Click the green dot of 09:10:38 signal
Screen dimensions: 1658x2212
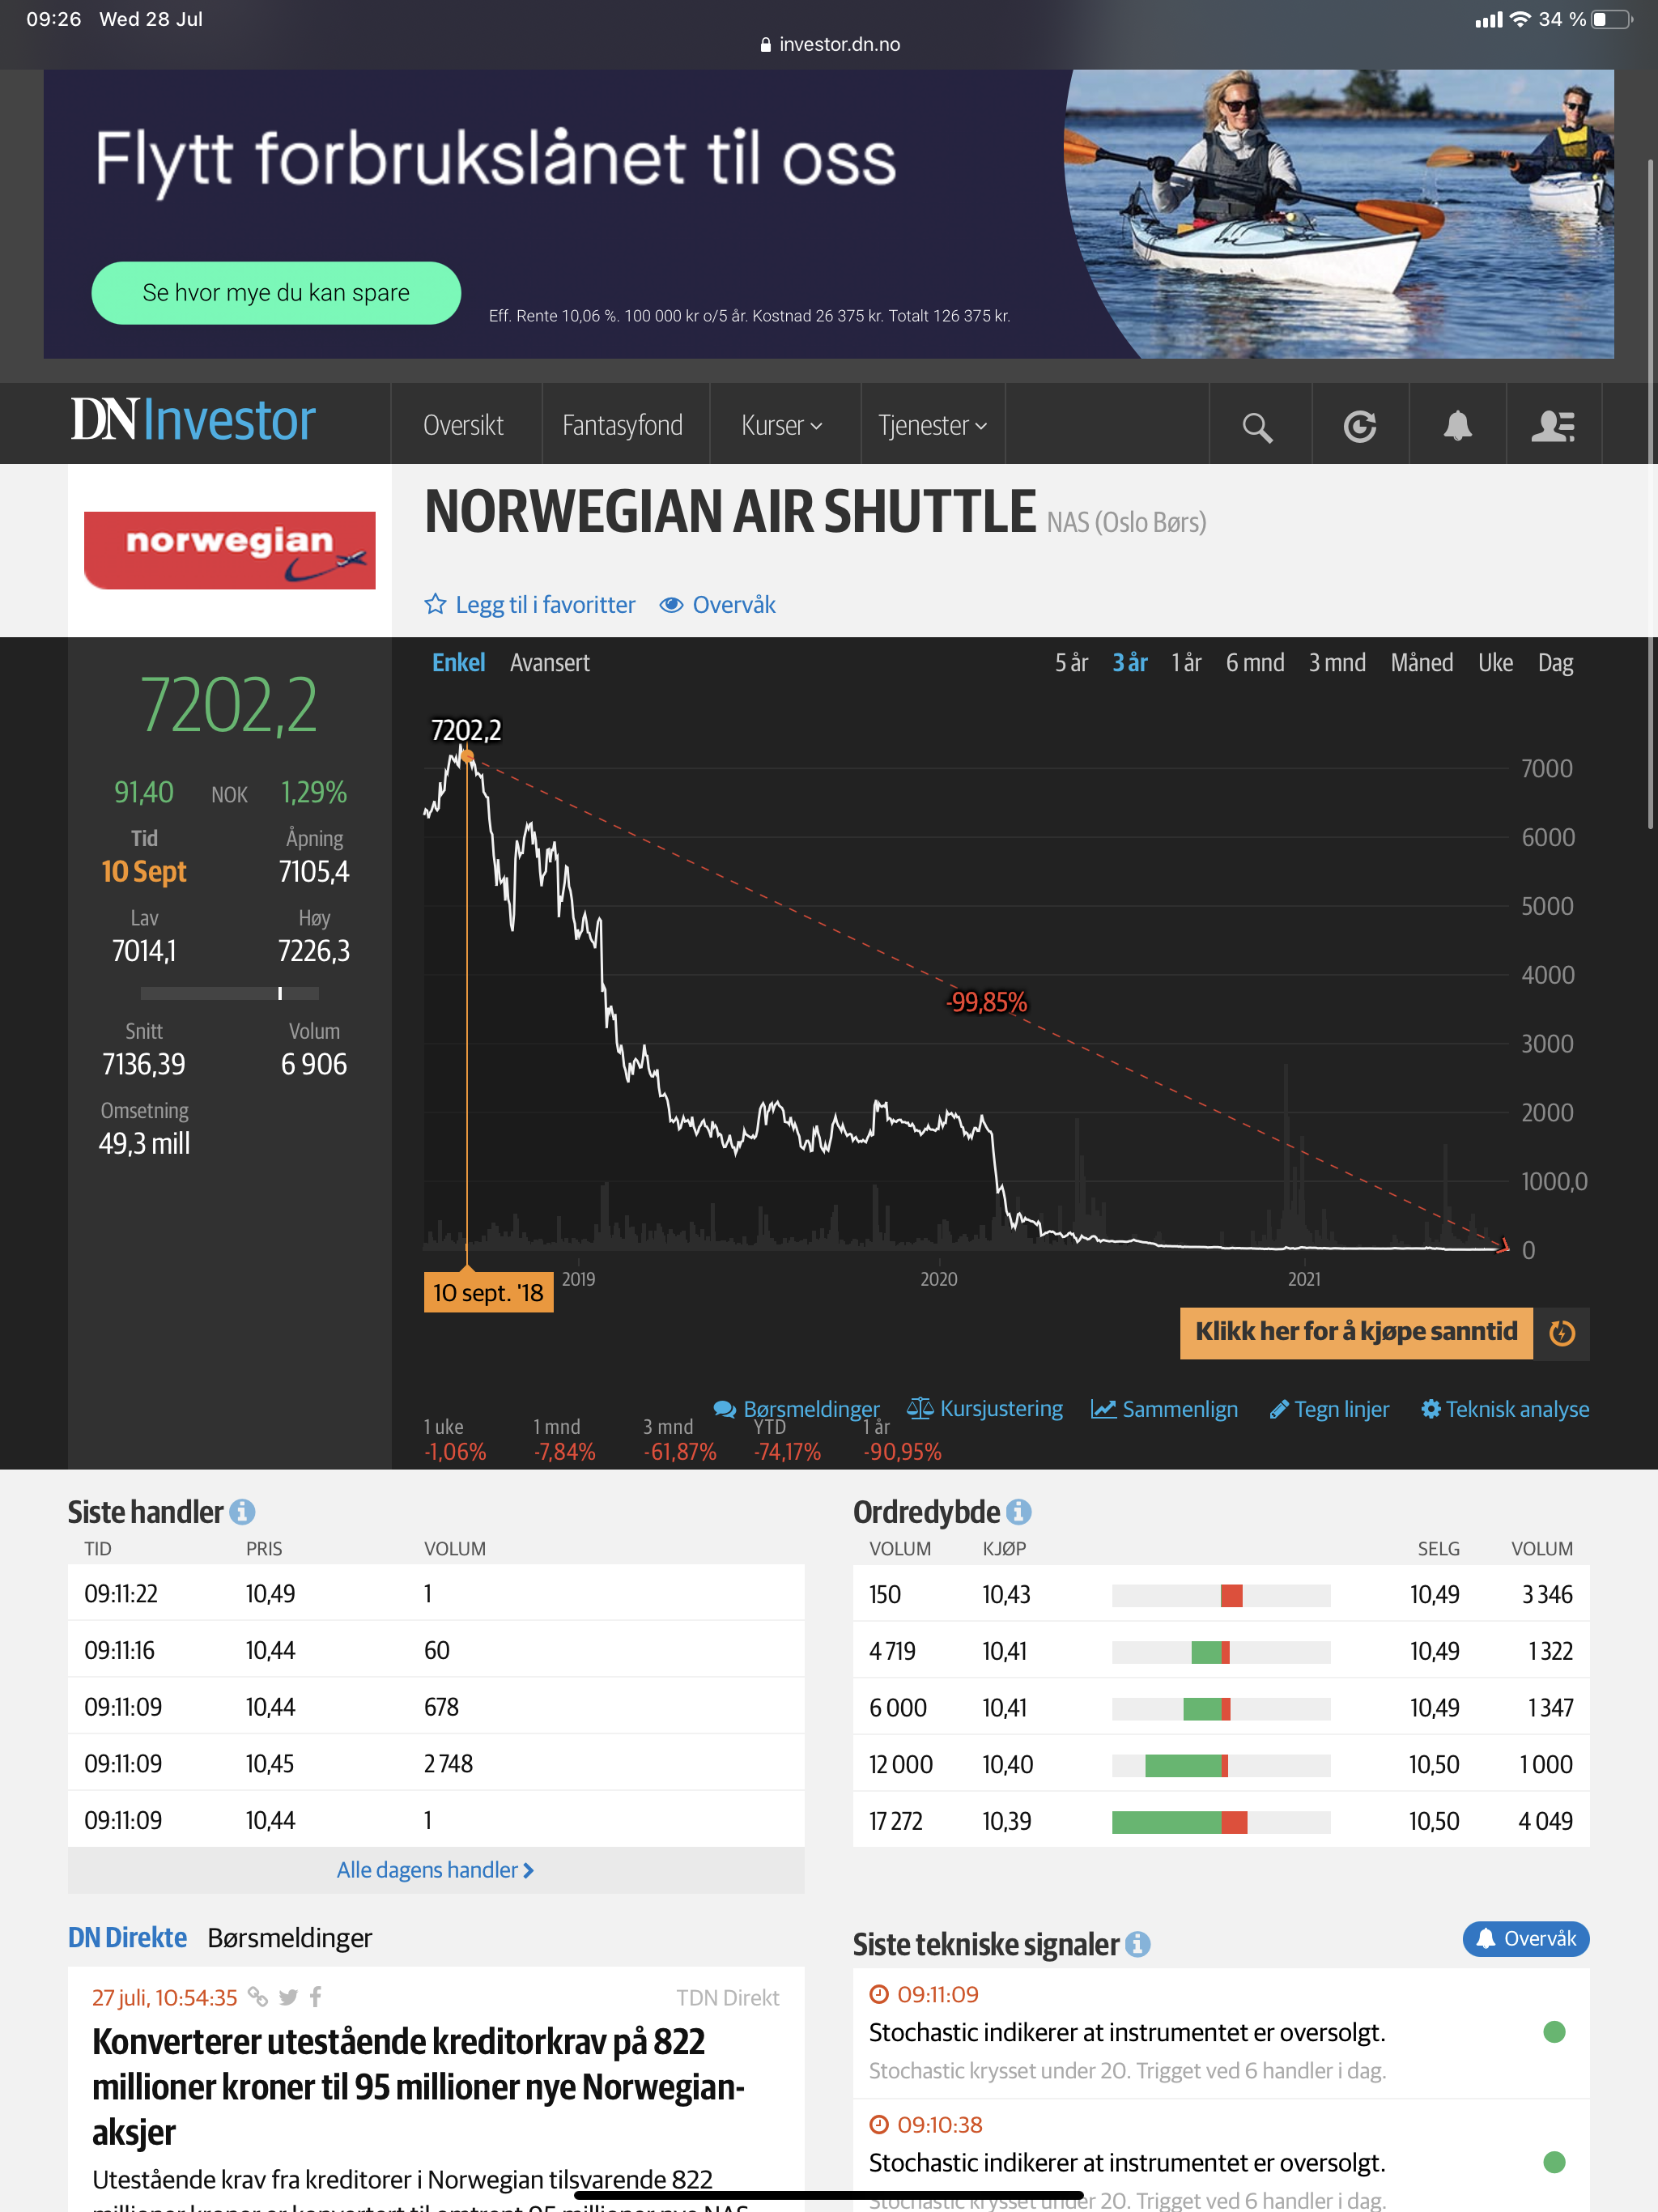[1554, 2162]
